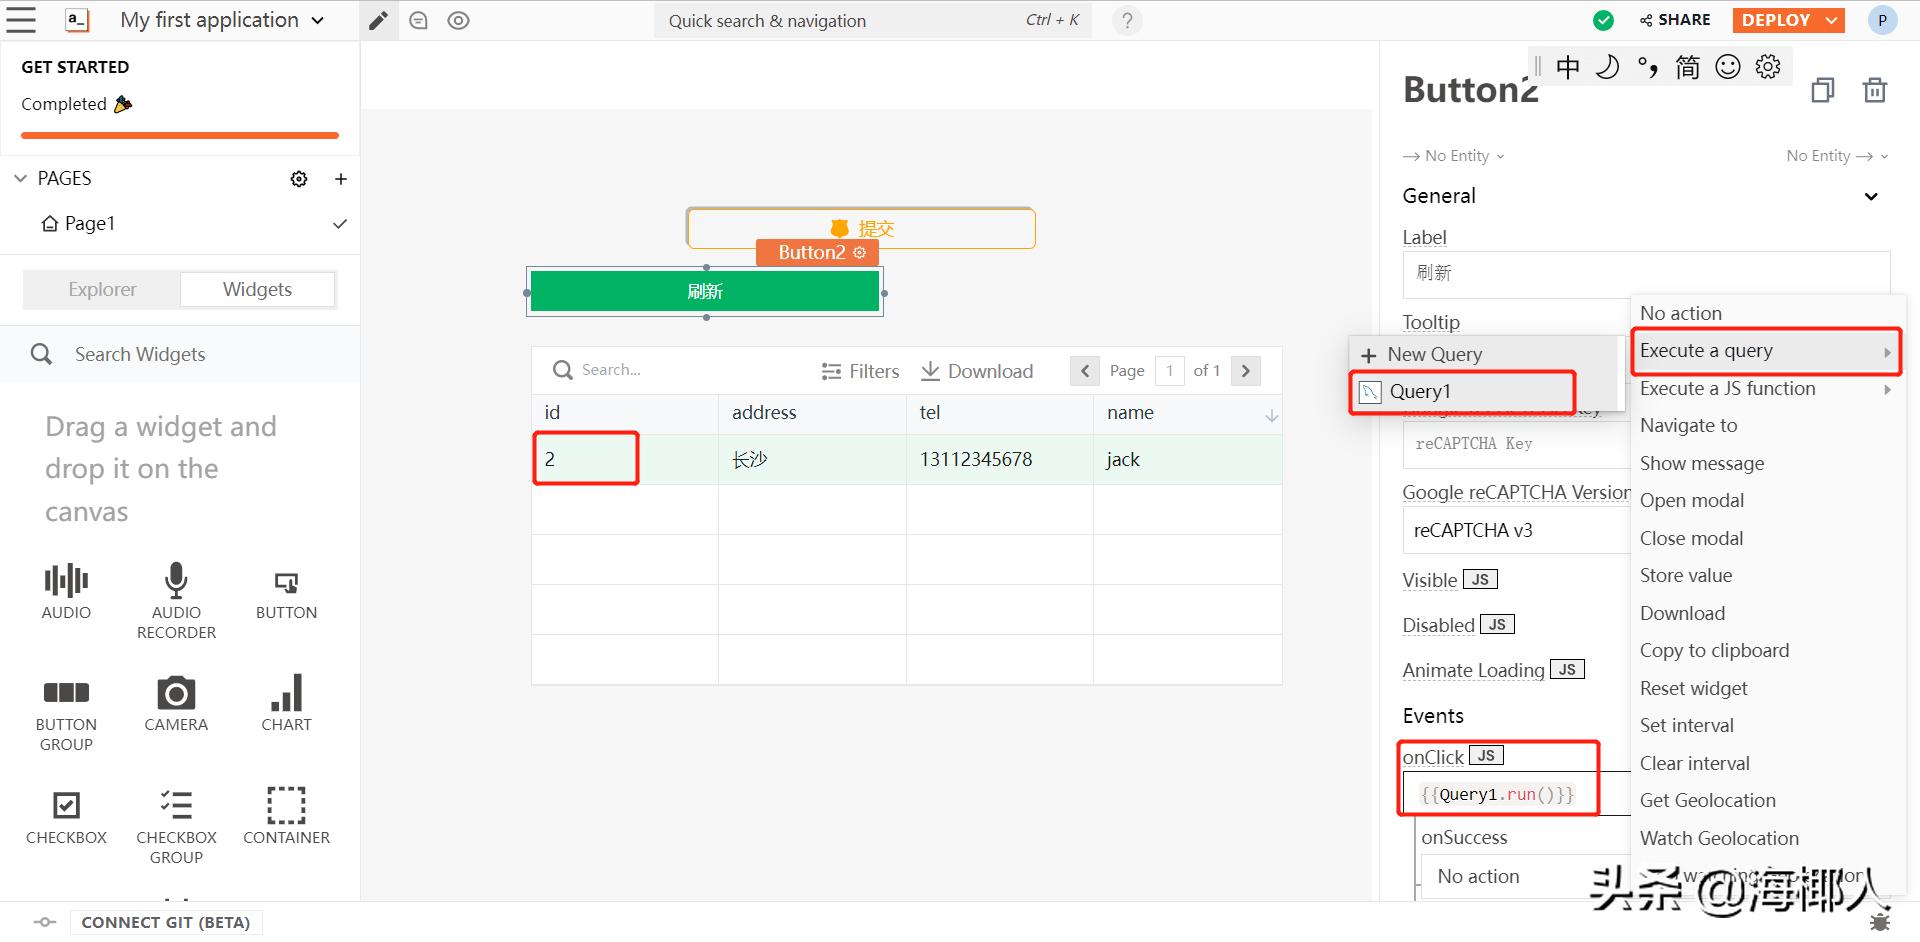Click the SHARE button

click(x=1675, y=20)
